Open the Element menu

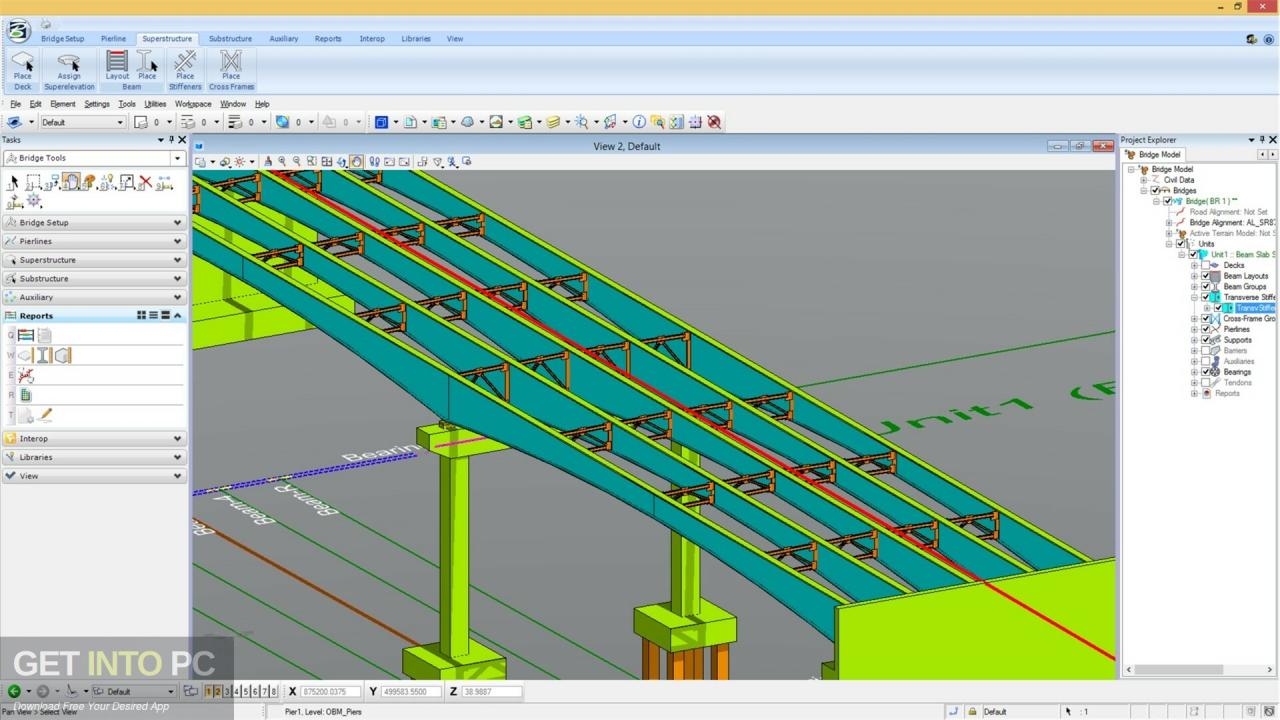(63, 104)
